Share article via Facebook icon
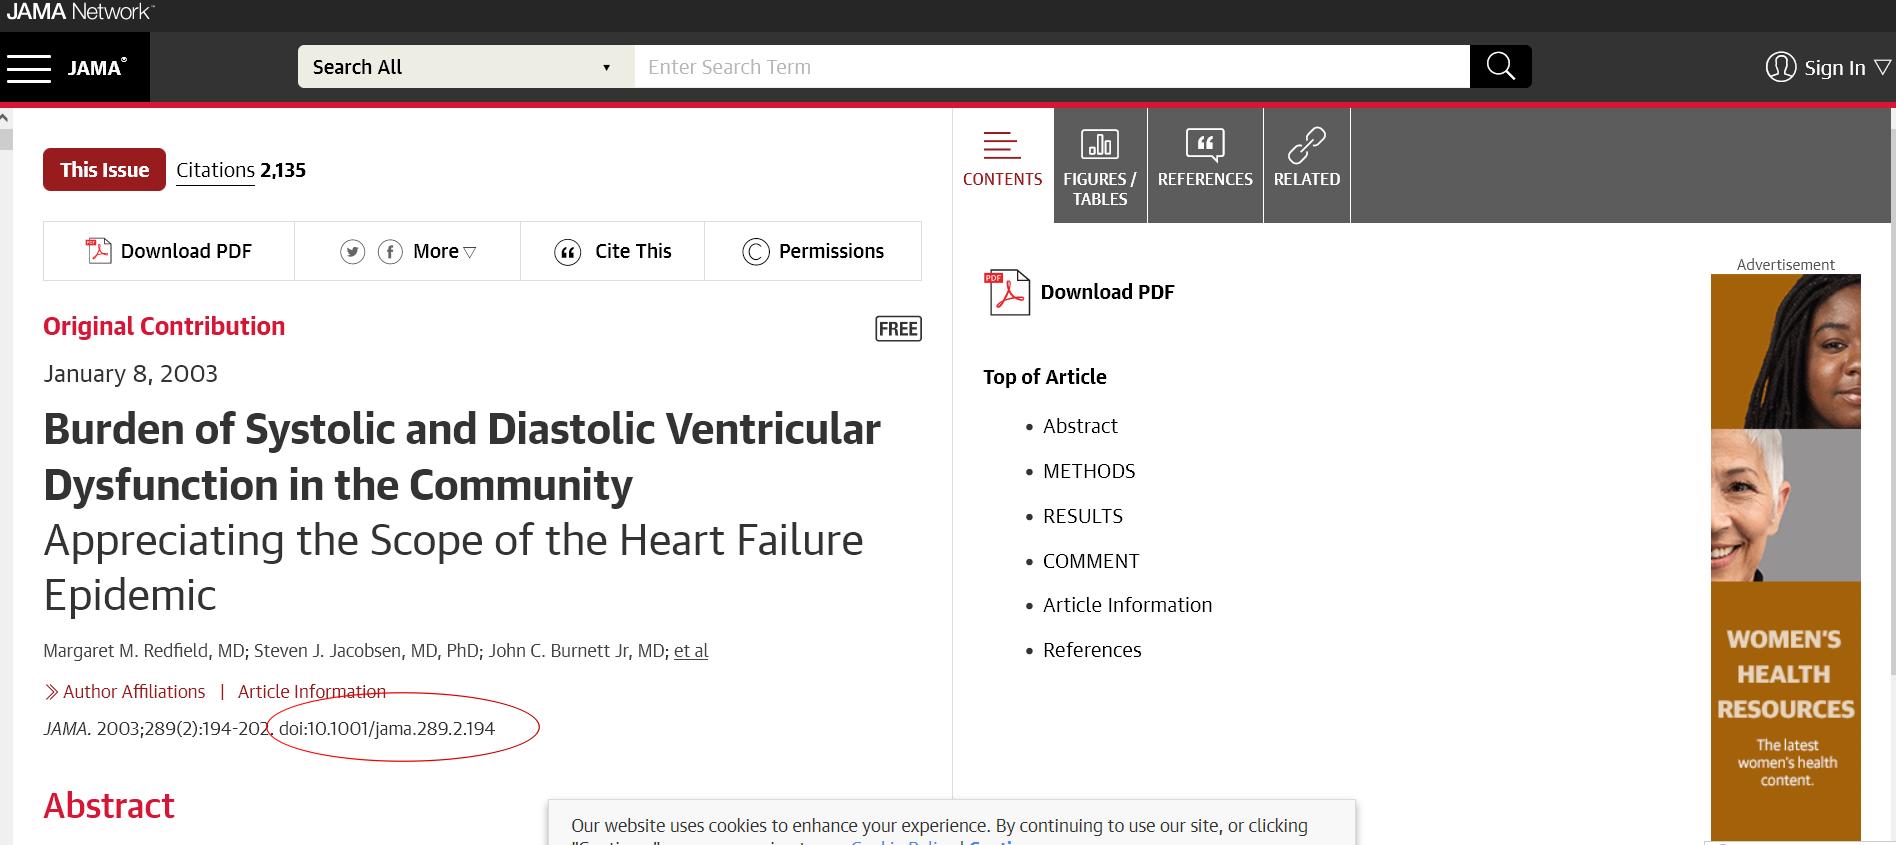Image resolution: width=1896 pixels, height=845 pixels. pyautogui.click(x=390, y=252)
